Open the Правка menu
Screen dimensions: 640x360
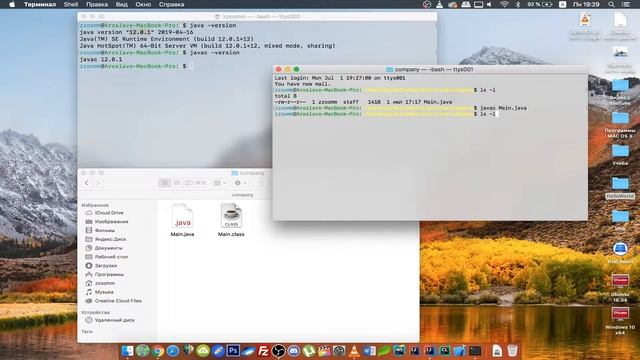click(x=97, y=4)
